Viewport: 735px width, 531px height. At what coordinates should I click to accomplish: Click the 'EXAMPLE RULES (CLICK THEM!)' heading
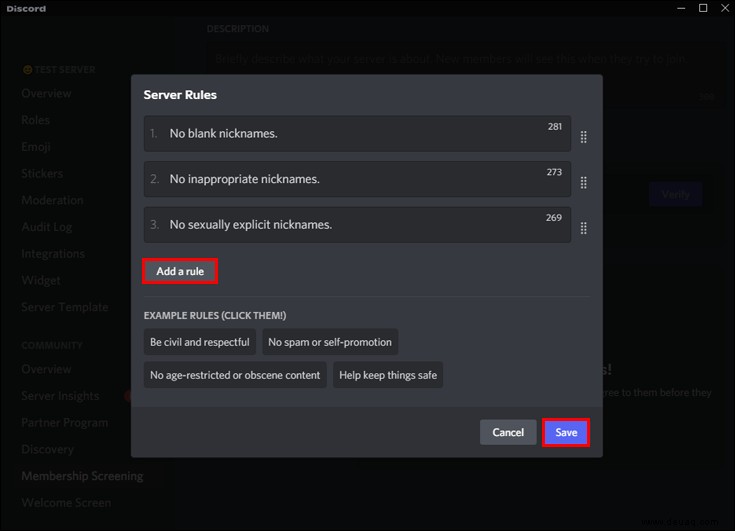tap(215, 315)
